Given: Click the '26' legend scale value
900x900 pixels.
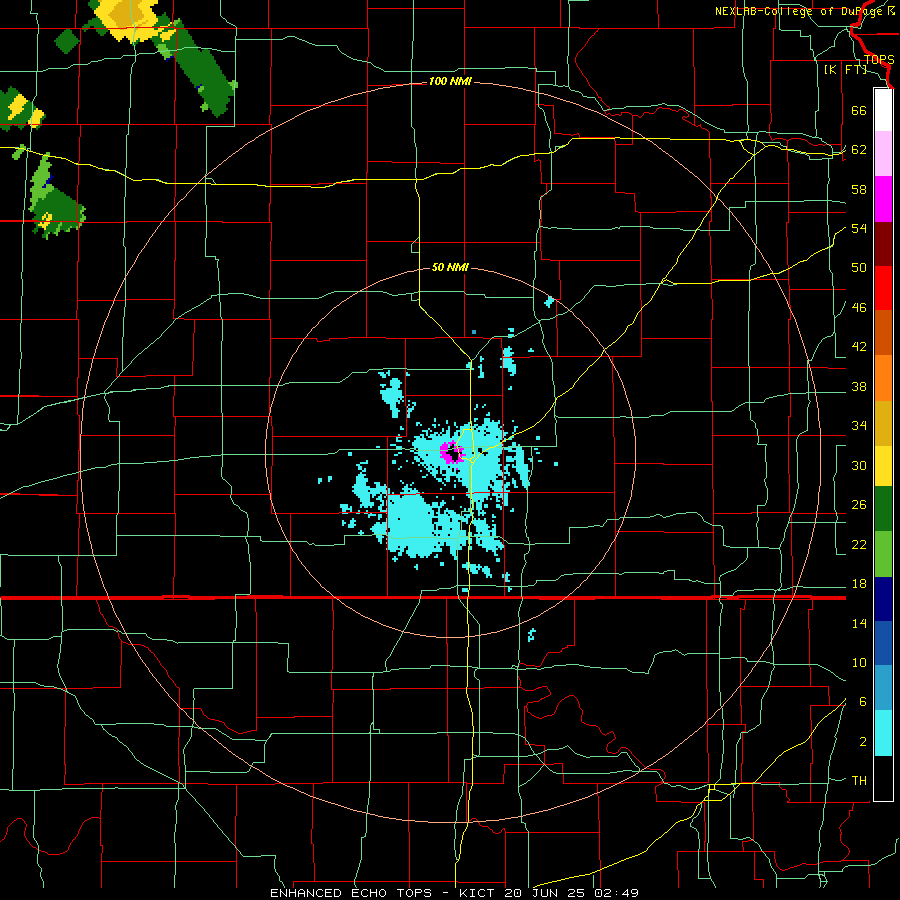Looking at the screenshot, I should 859,505.
